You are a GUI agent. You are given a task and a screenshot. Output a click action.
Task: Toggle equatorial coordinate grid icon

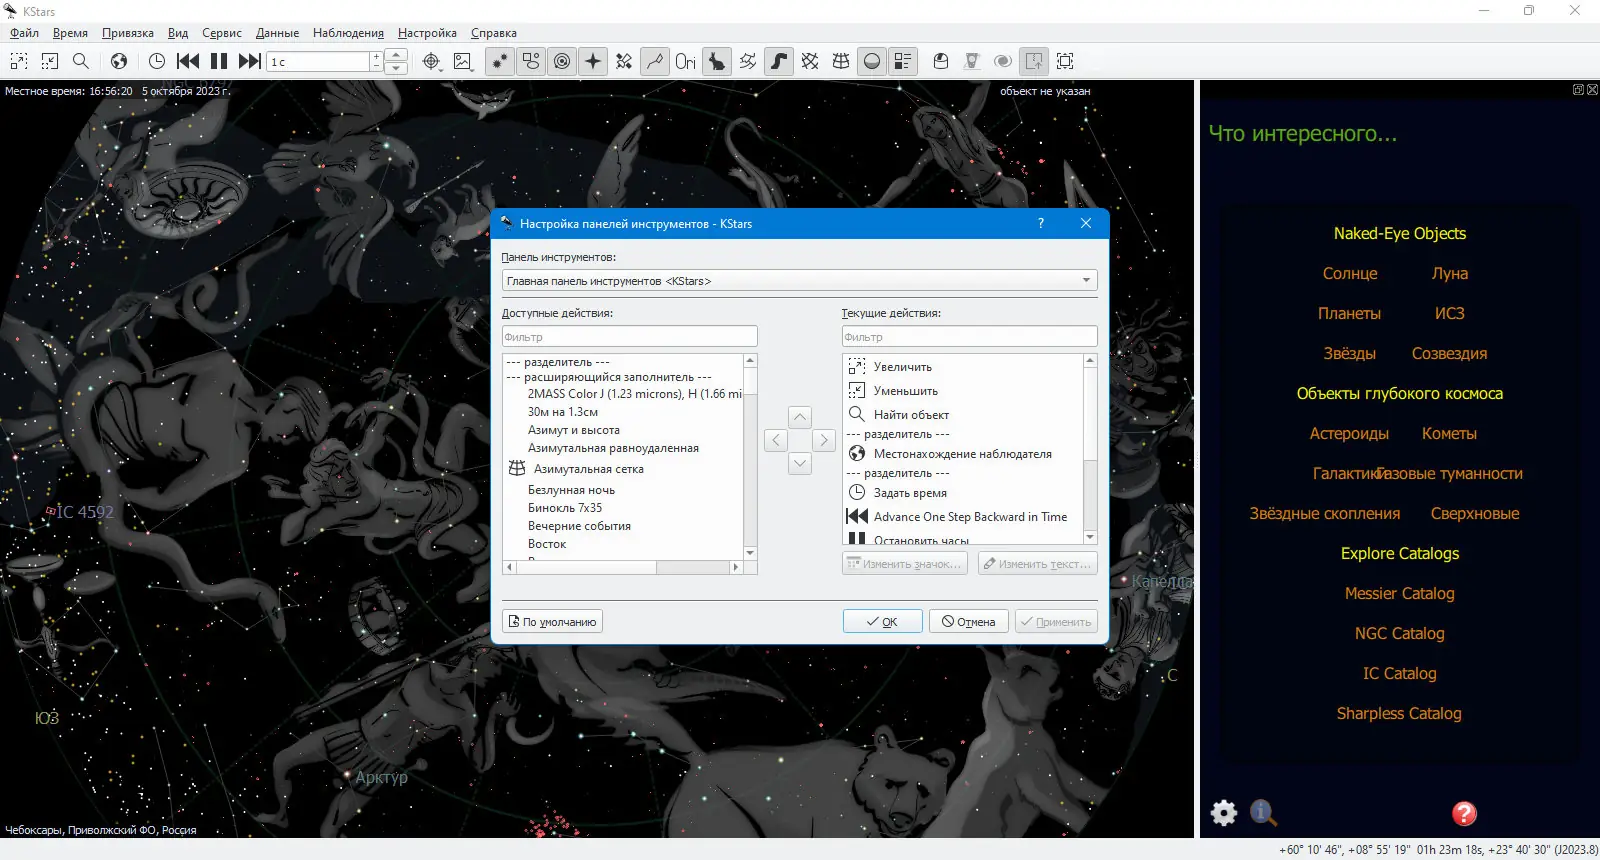[810, 61]
